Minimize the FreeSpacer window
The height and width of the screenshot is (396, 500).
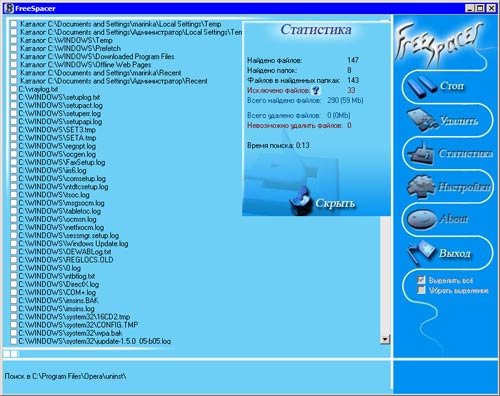(469, 8)
